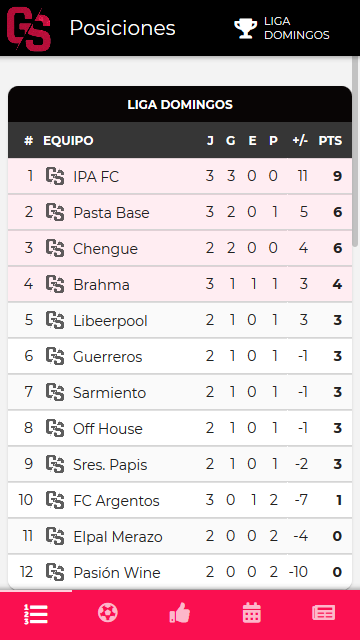Click the GS logo in header
Viewport: 360px width, 640px height.
(29, 29)
